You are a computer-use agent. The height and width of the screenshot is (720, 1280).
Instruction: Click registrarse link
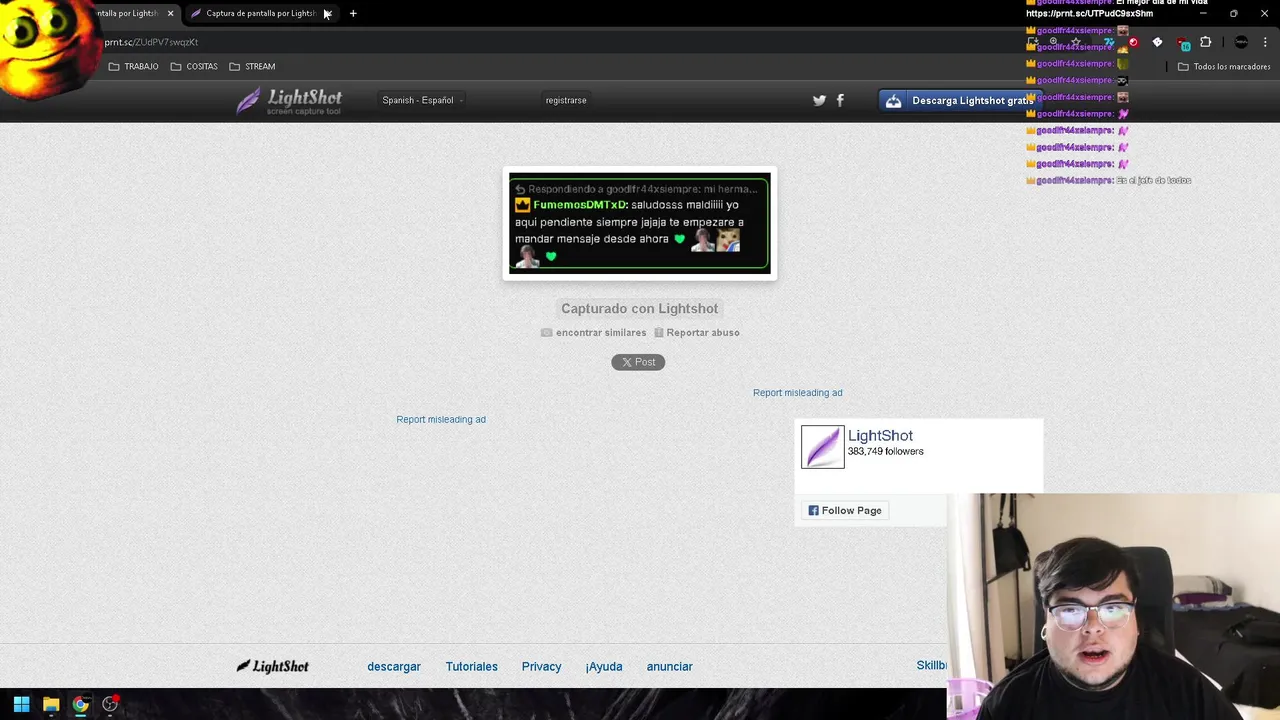click(566, 100)
